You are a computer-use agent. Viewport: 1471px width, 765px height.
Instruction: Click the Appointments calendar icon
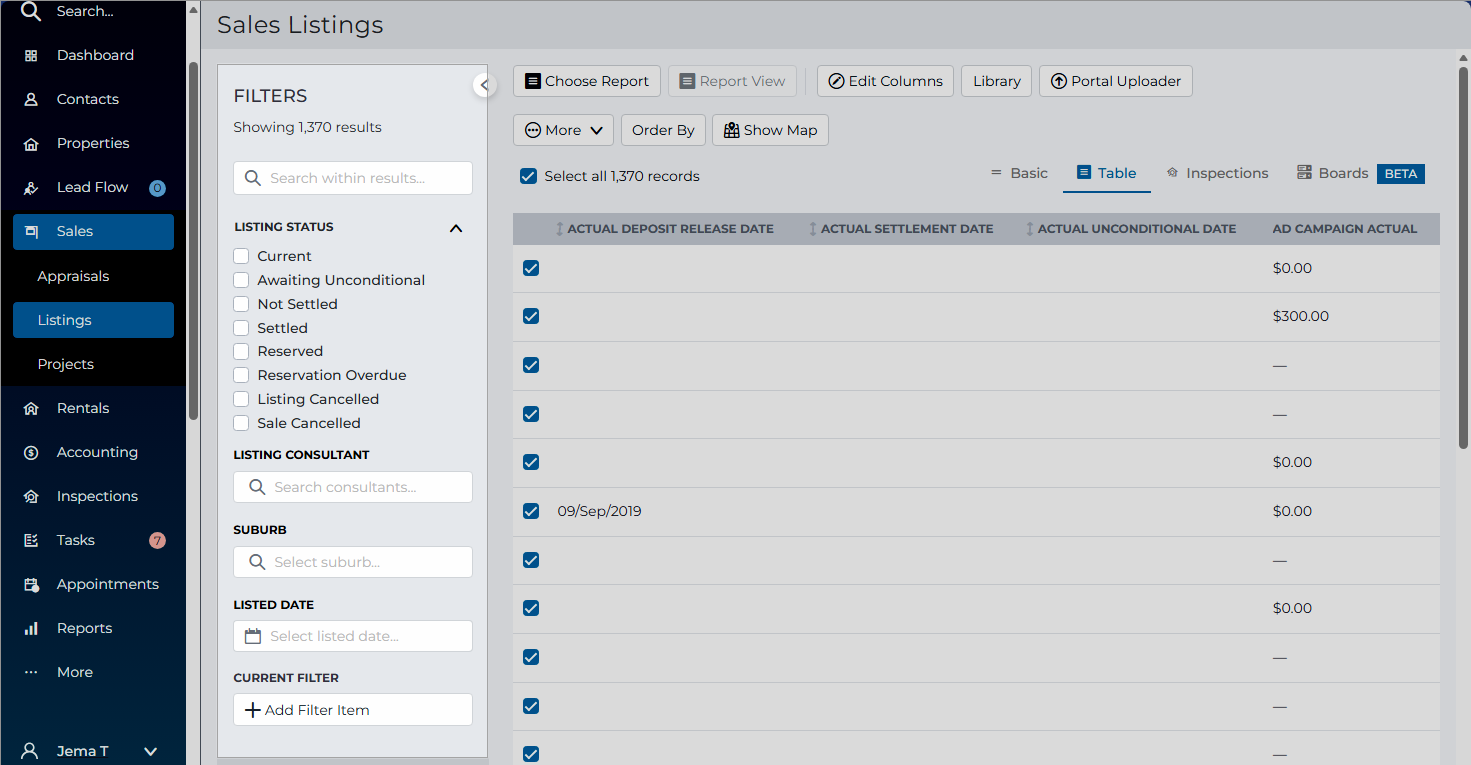pyautogui.click(x=31, y=585)
